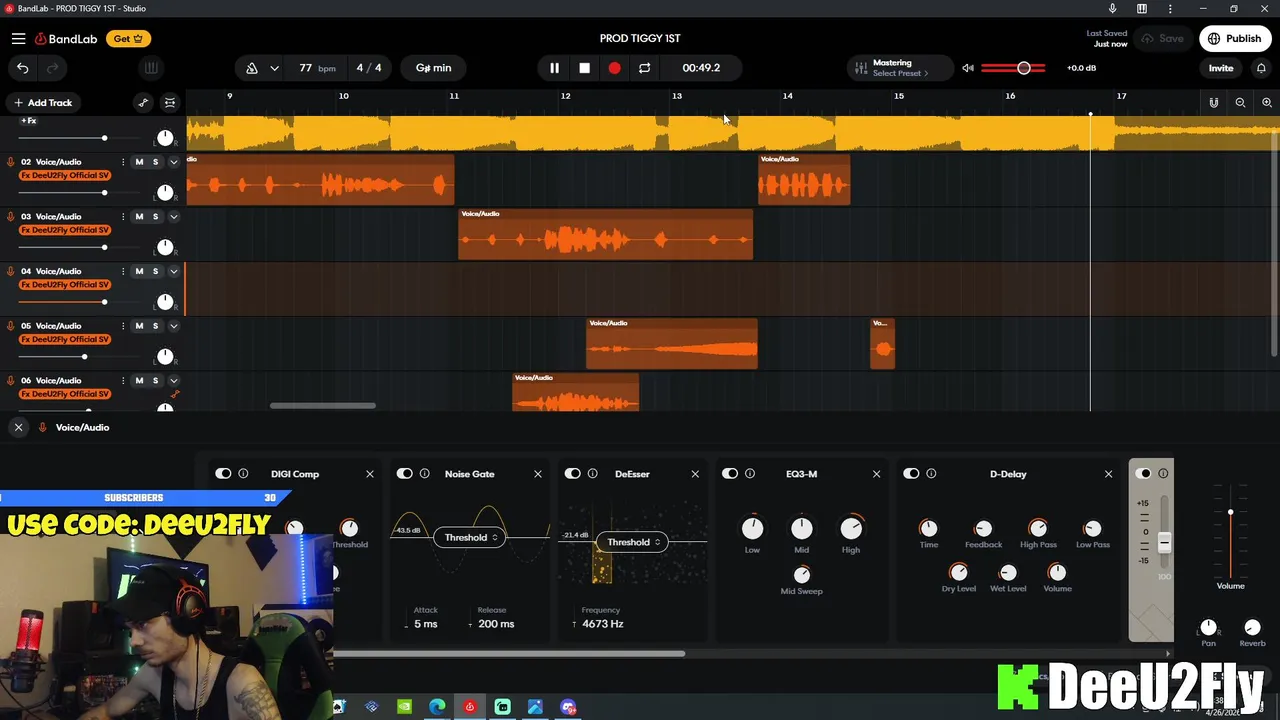The image size is (1280, 720).
Task: Toggle the D-Delay effect on/off
Action: point(911,474)
